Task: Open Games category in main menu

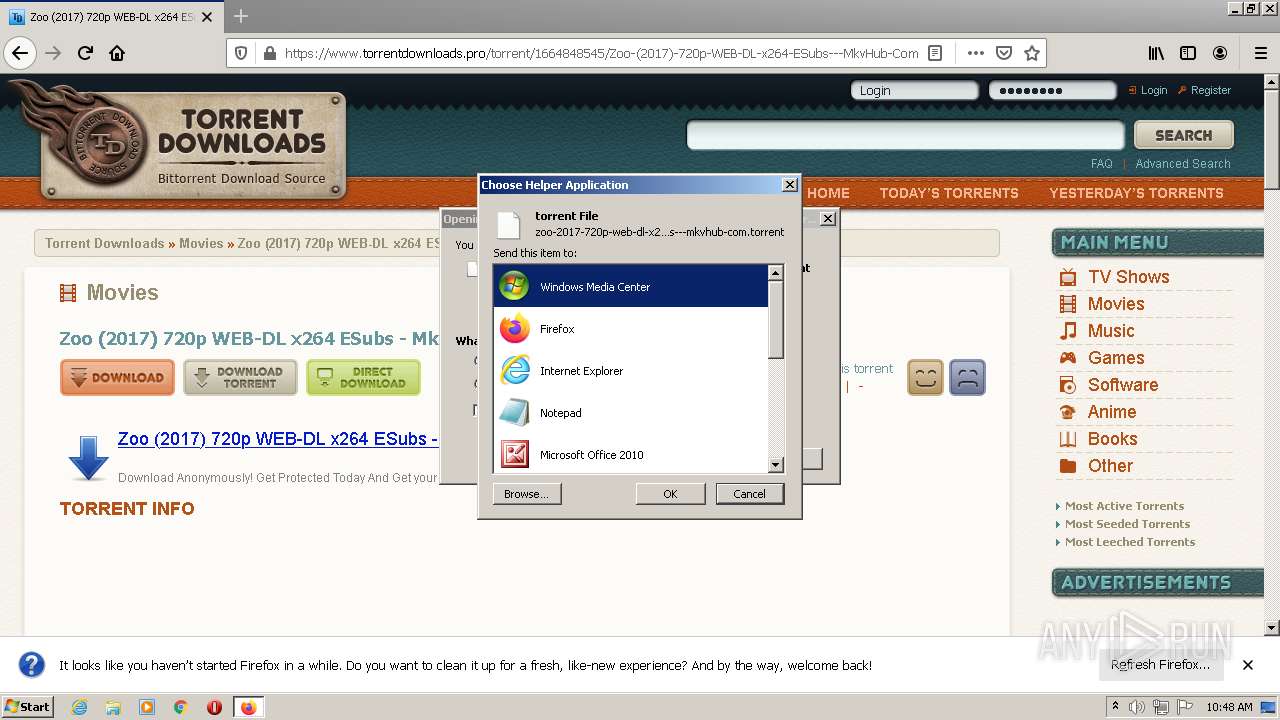Action: pos(1116,358)
